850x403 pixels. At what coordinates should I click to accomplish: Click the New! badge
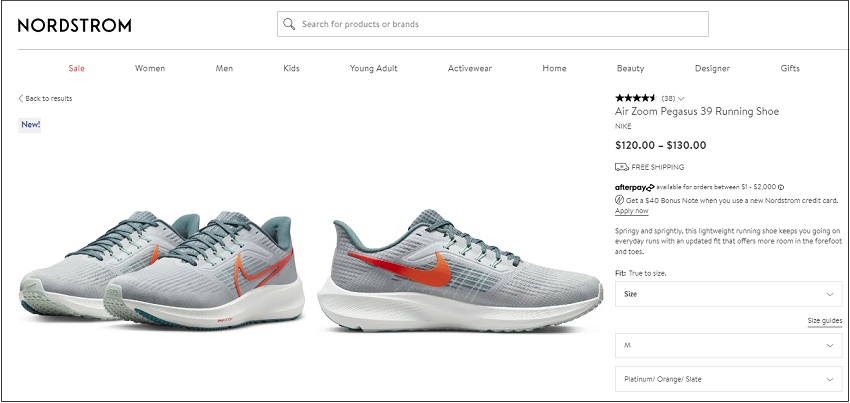(30, 125)
